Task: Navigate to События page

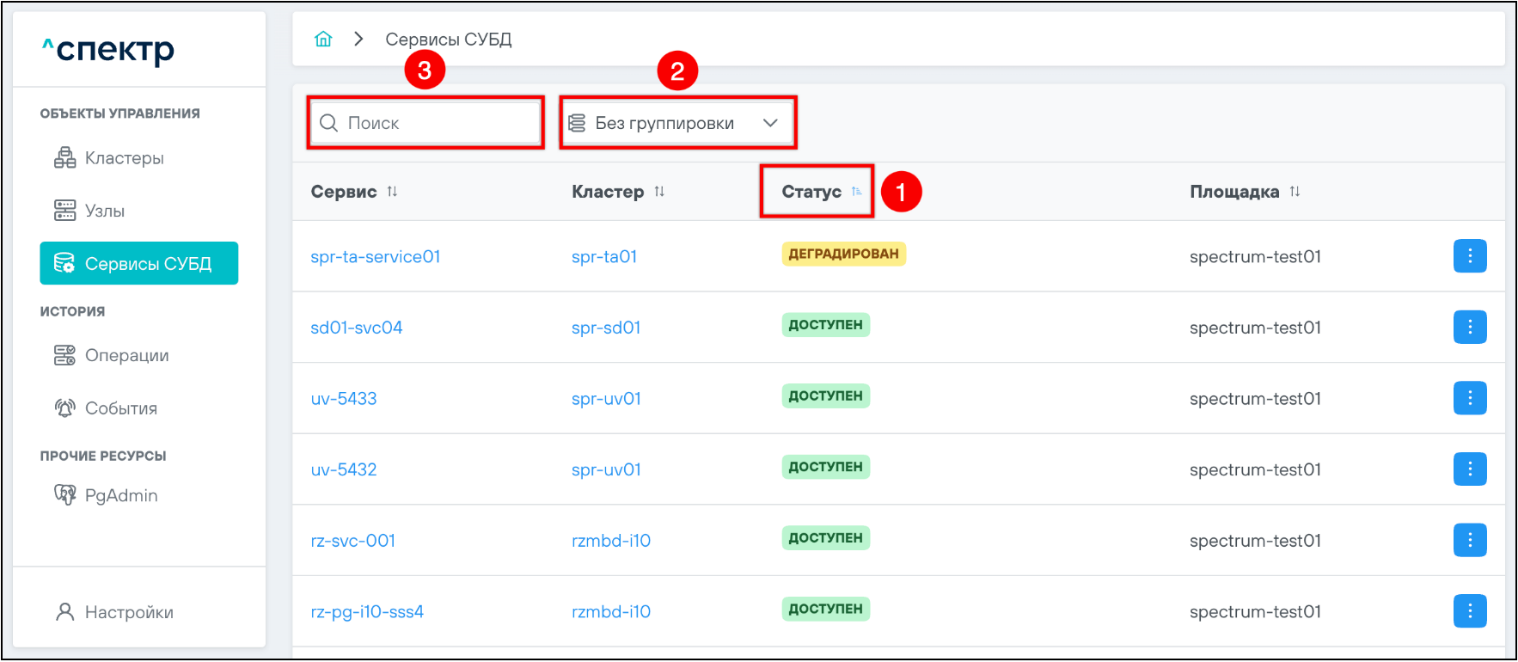Action: pyautogui.click(x=120, y=408)
